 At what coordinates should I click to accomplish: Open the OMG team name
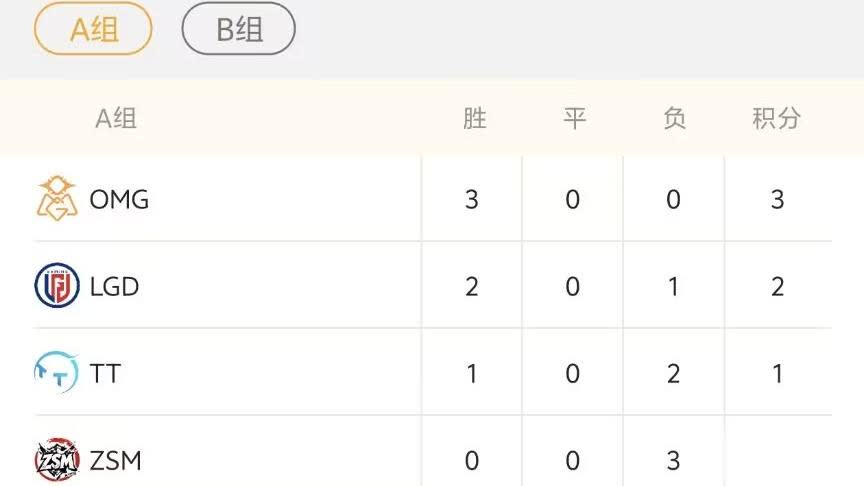pos(119,199)
